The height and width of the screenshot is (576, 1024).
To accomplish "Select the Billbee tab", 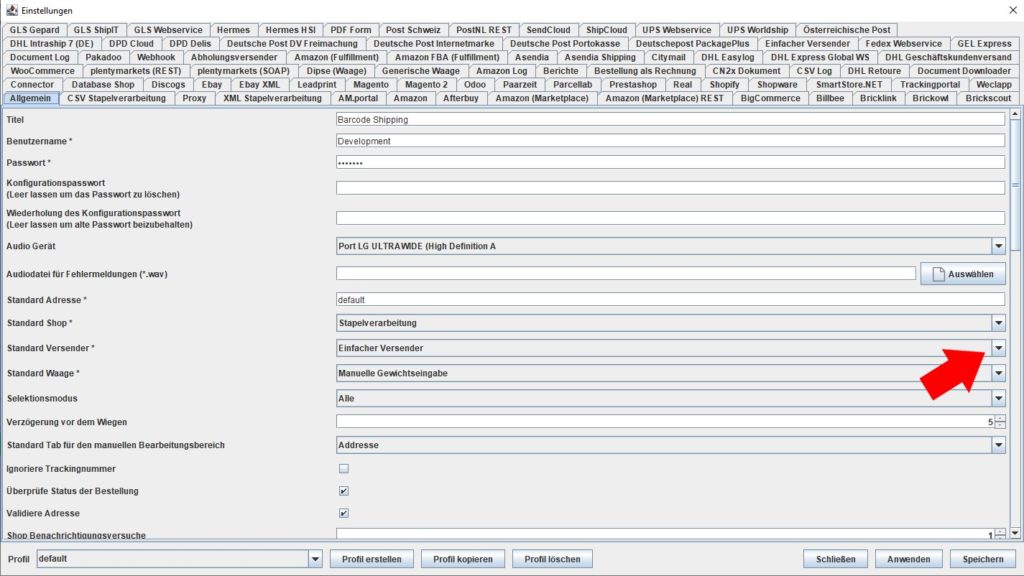I will 829,98.
